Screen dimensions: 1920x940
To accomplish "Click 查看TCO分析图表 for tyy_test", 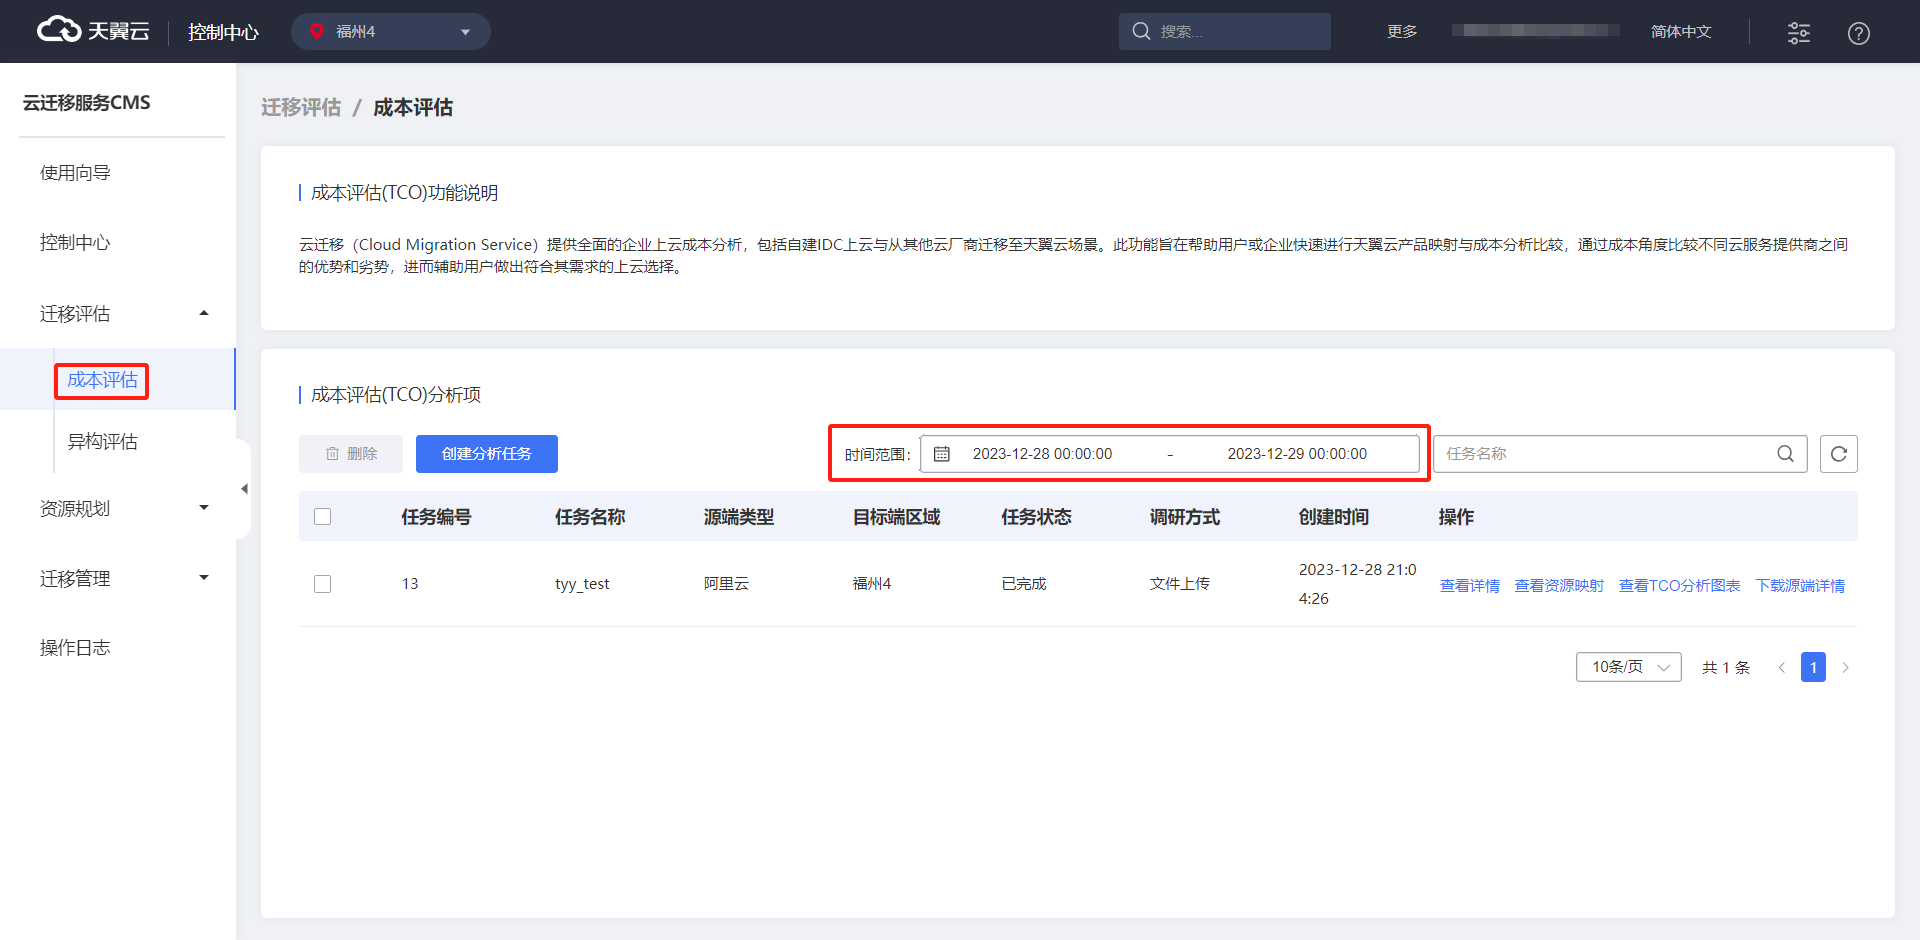I will (x=1680, y=586).
